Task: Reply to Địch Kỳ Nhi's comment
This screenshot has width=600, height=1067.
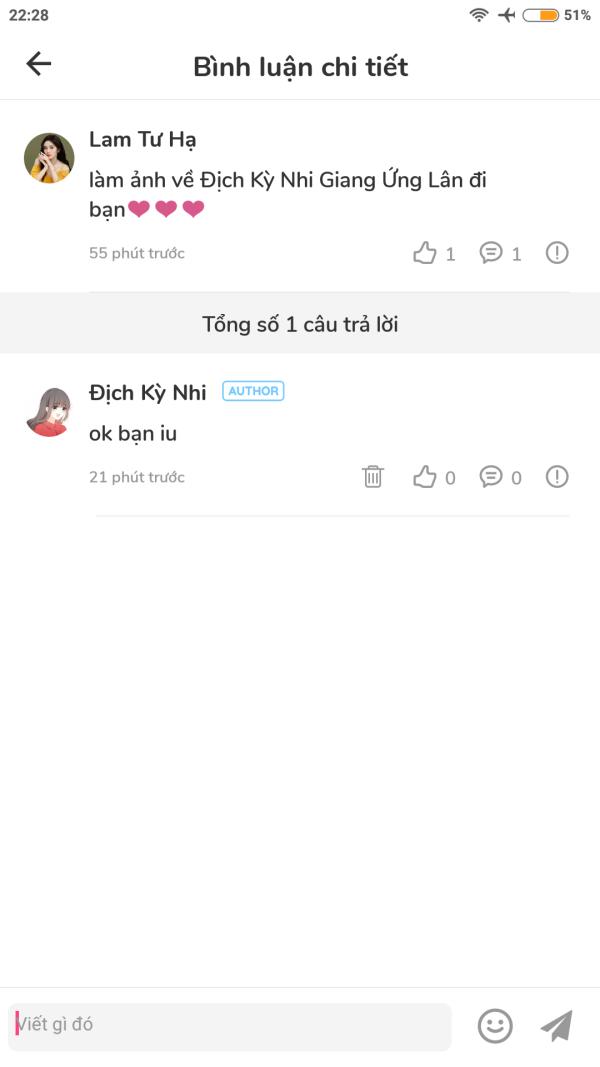Action: point(490,477)
